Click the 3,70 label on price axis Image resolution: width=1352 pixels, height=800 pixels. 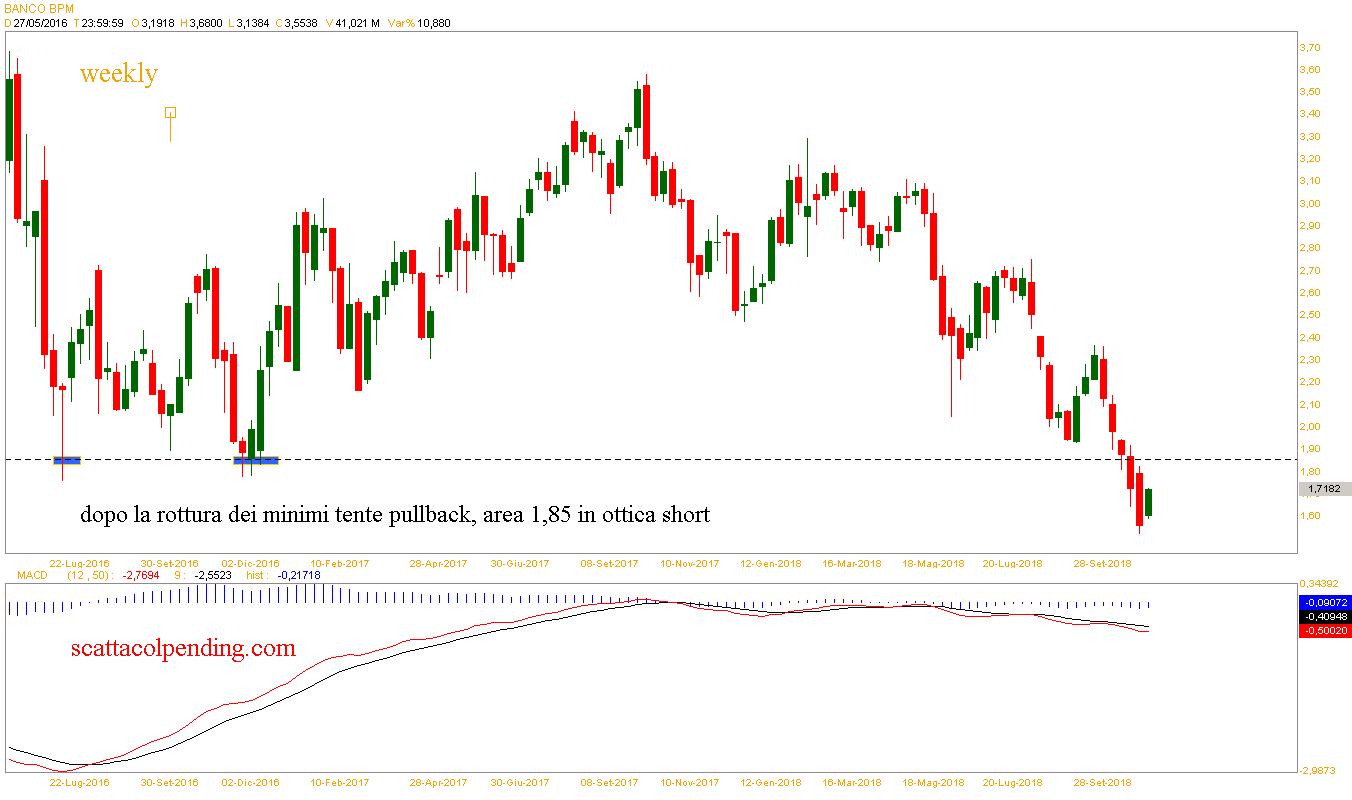click(x=1310, y=48)
